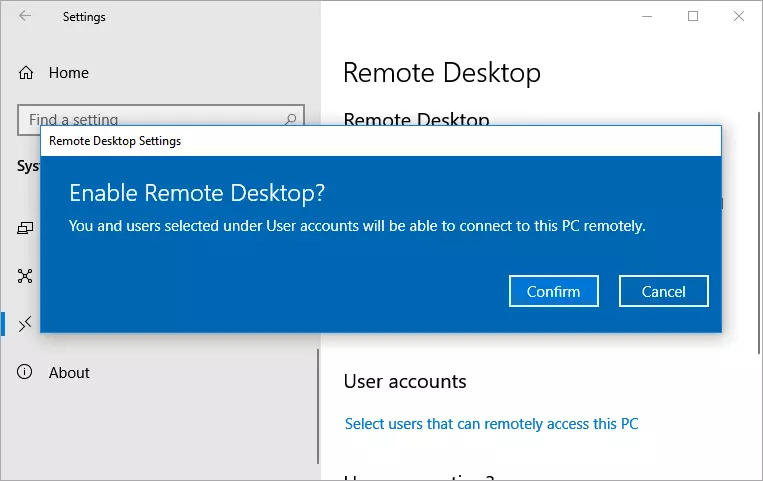Go to the Home label in sidebar
Image resolution: width=763 pixels, height=481 pixels.
coord(69,73)
